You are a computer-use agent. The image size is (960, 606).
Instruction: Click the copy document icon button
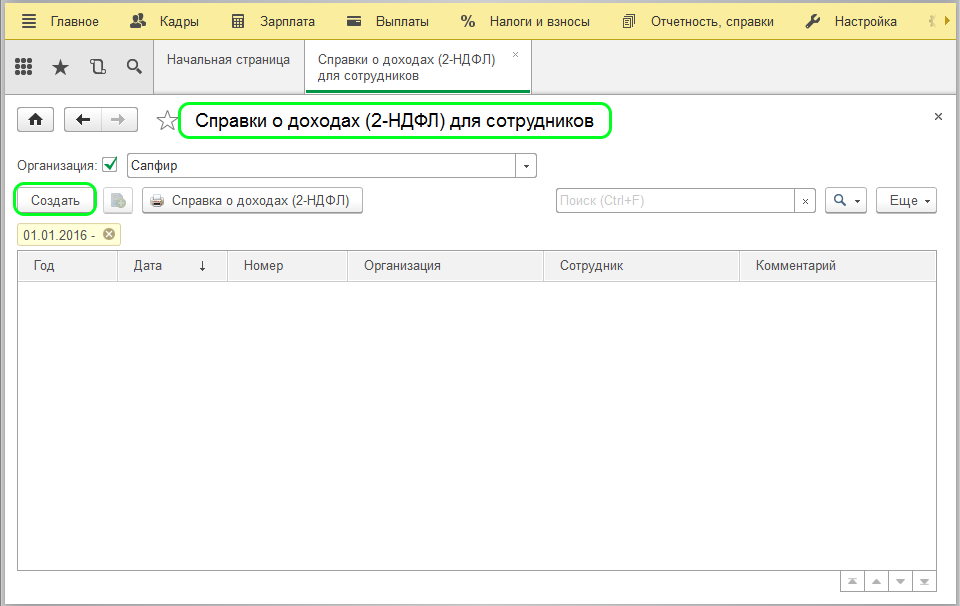pos(118,200)
